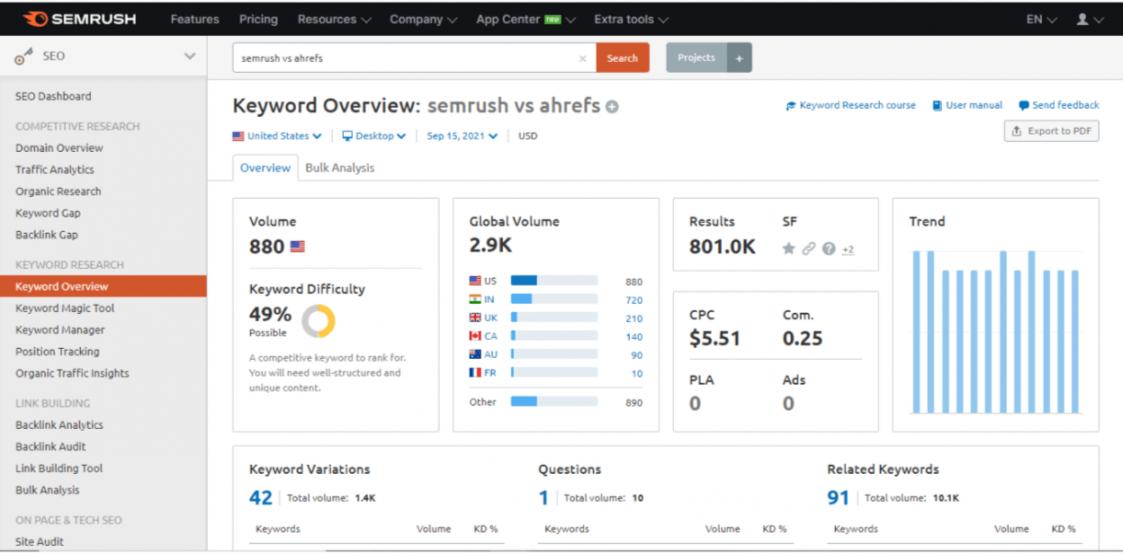Open the user account profile icon

1081,19
